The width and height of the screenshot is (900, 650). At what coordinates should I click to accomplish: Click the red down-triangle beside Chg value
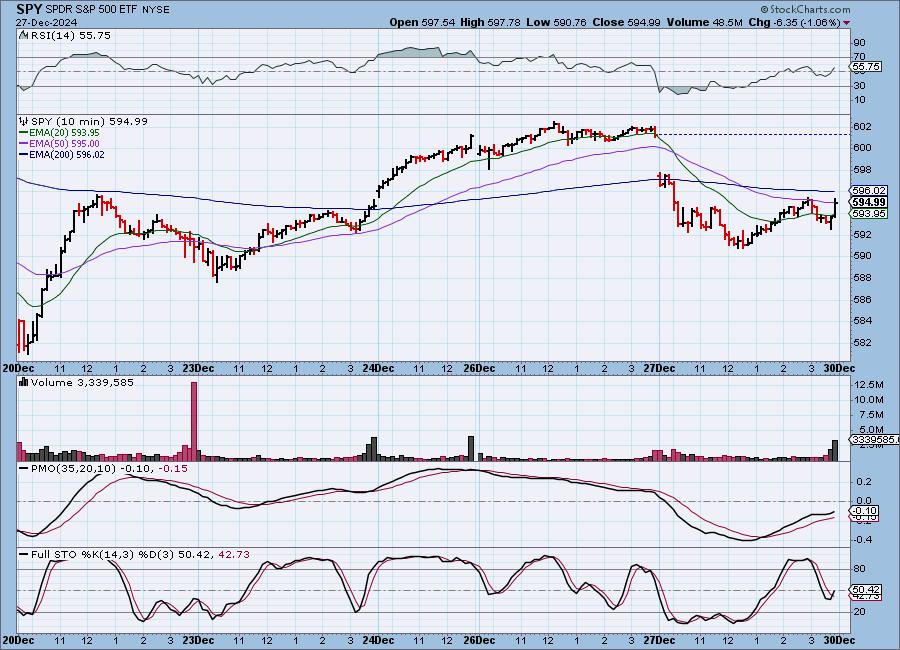[x=847, y=23]
